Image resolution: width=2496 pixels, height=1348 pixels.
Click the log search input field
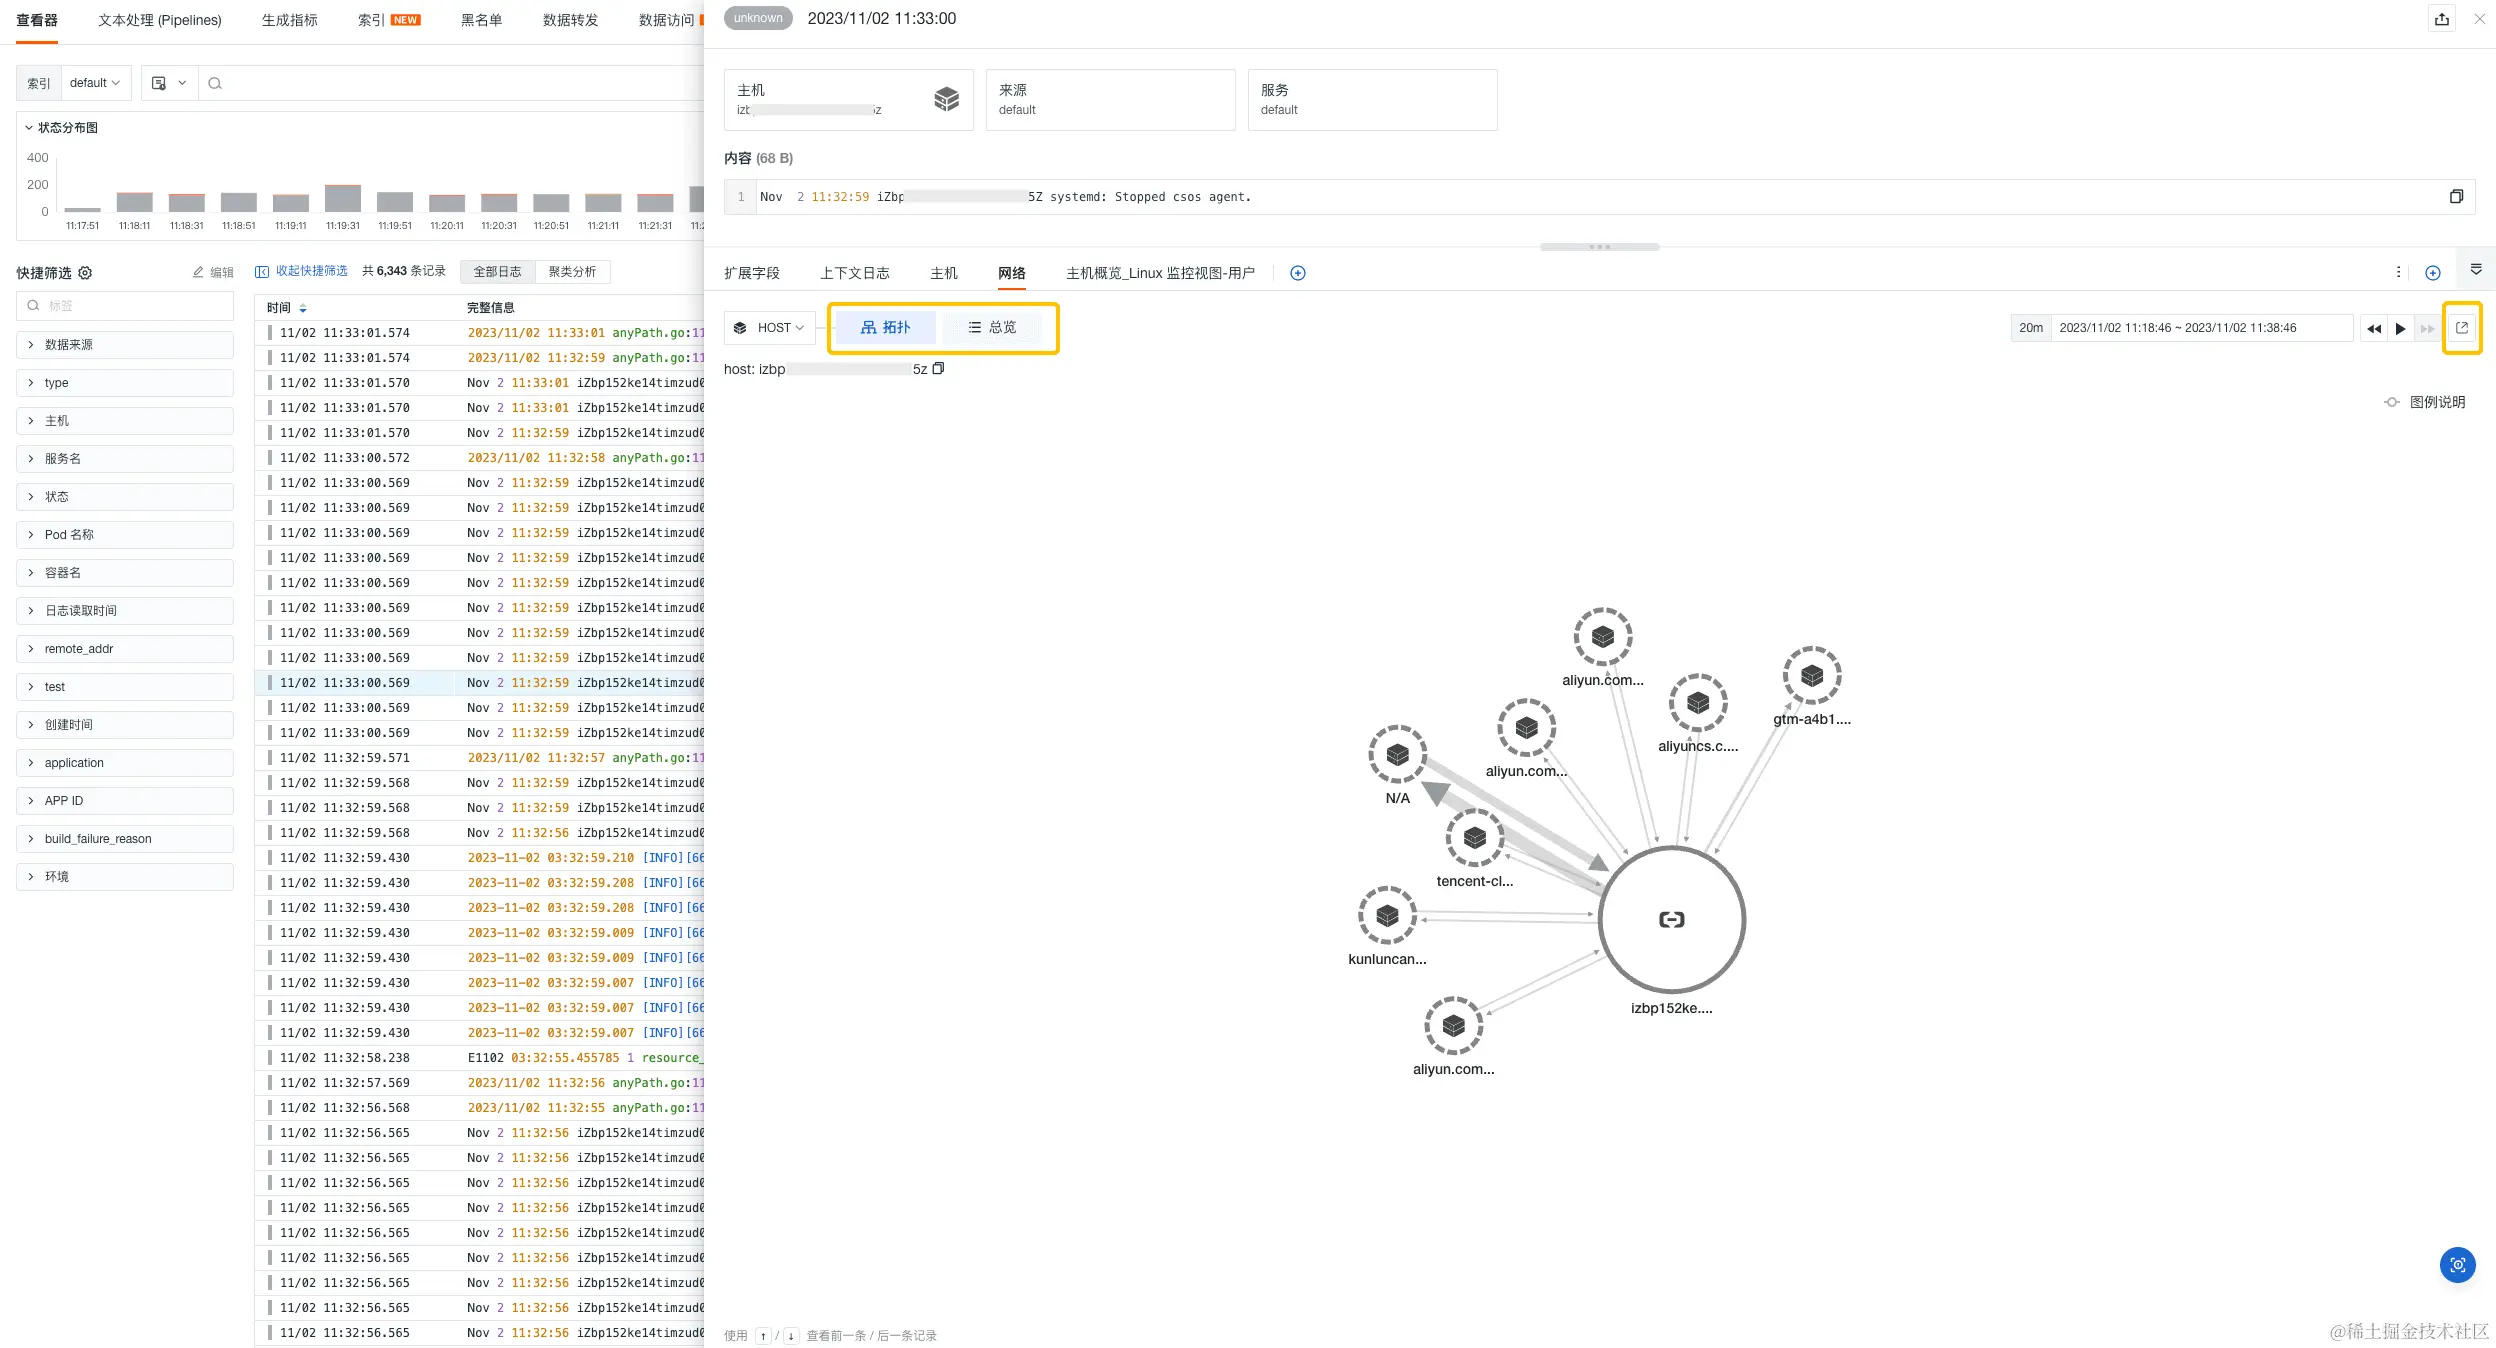point(450,83)
